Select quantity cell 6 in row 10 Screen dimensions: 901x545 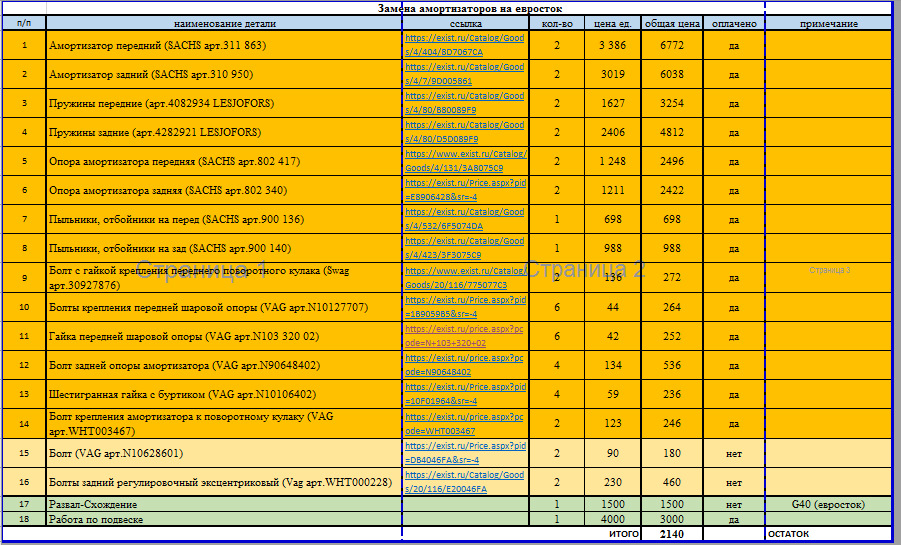coord(557,307)
